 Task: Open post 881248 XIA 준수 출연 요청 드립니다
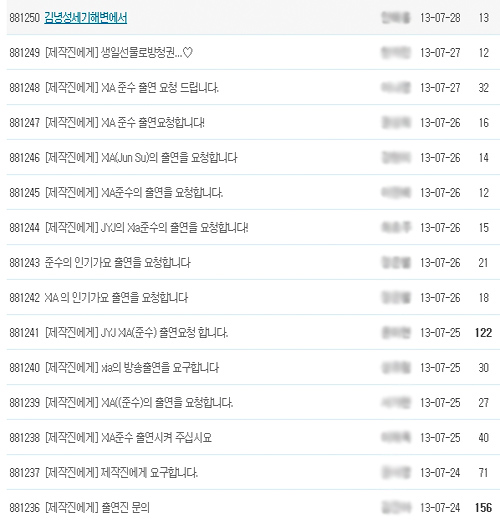coord(132,88)
